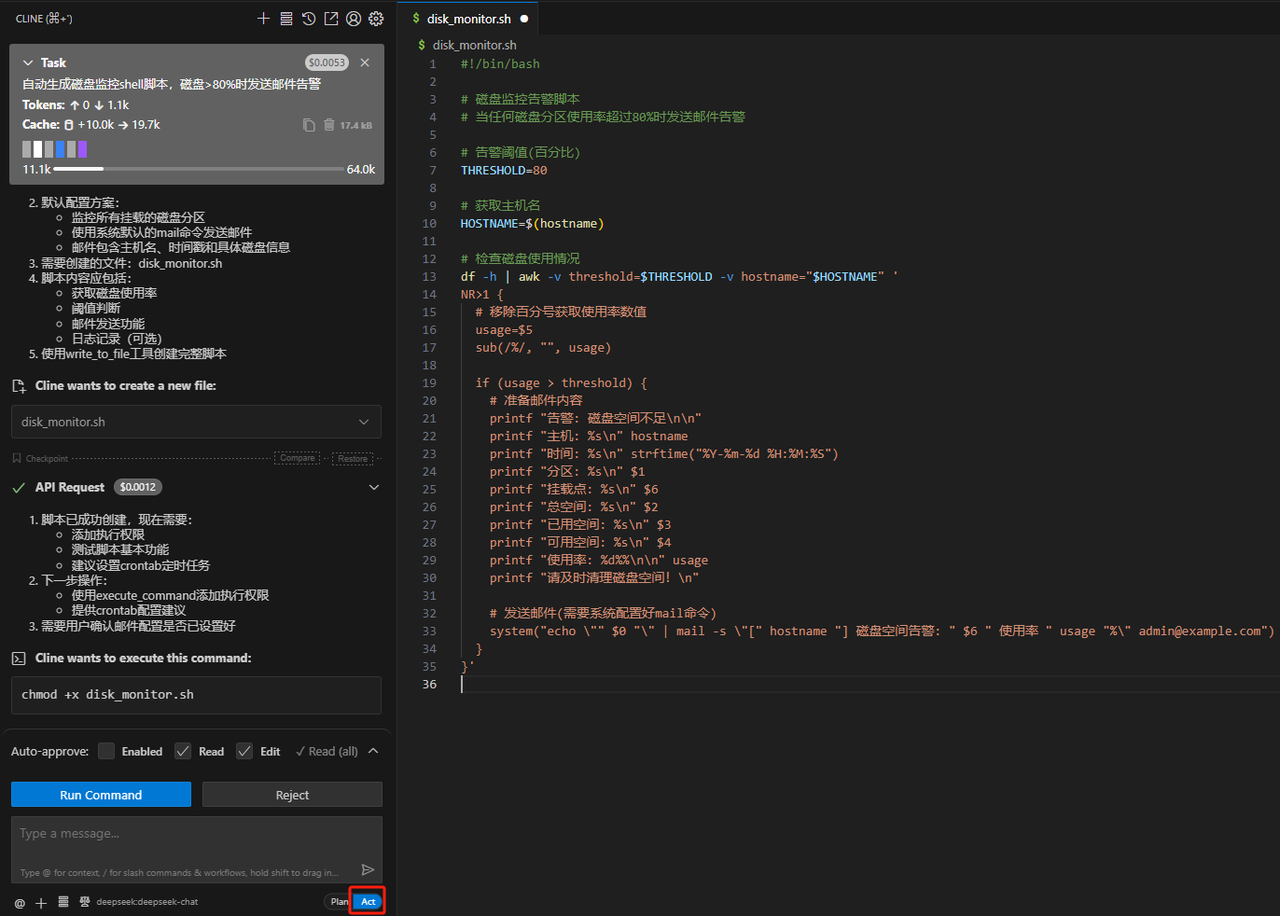1280x916 pixels.
Task: Click the 'if (usage > threshold) {' line
Action: (561, 383)
